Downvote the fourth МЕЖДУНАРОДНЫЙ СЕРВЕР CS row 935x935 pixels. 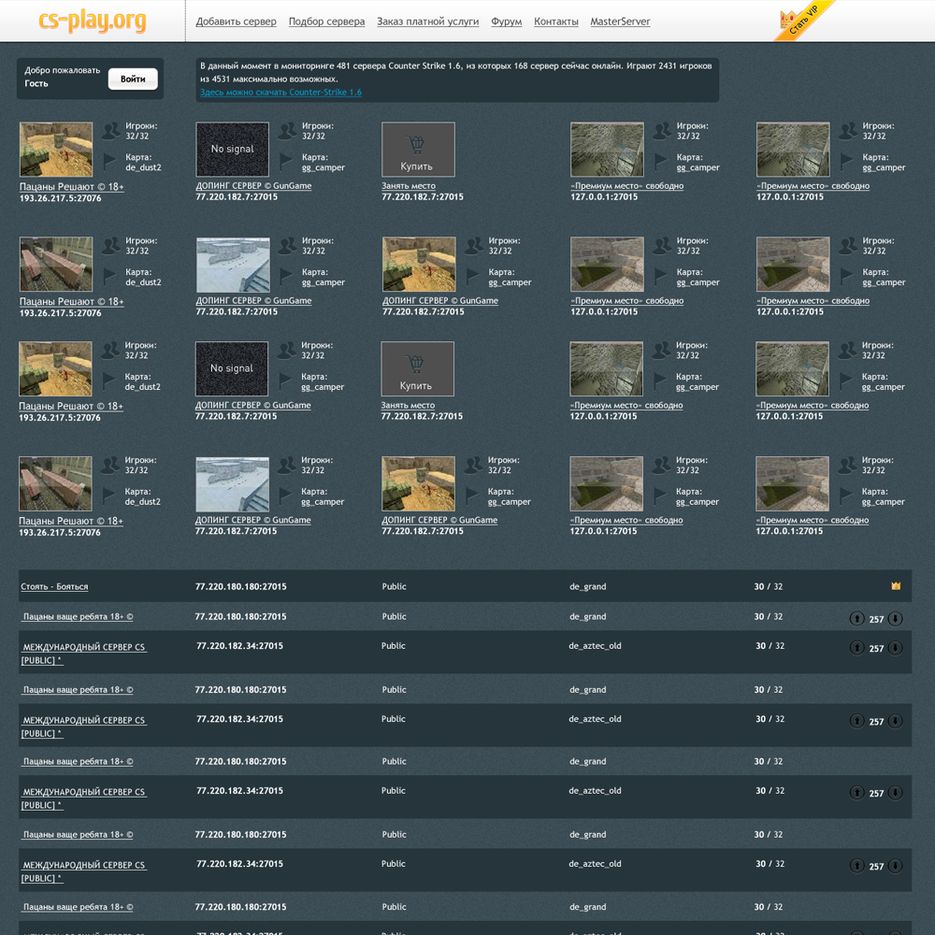[x=895, y=866]
